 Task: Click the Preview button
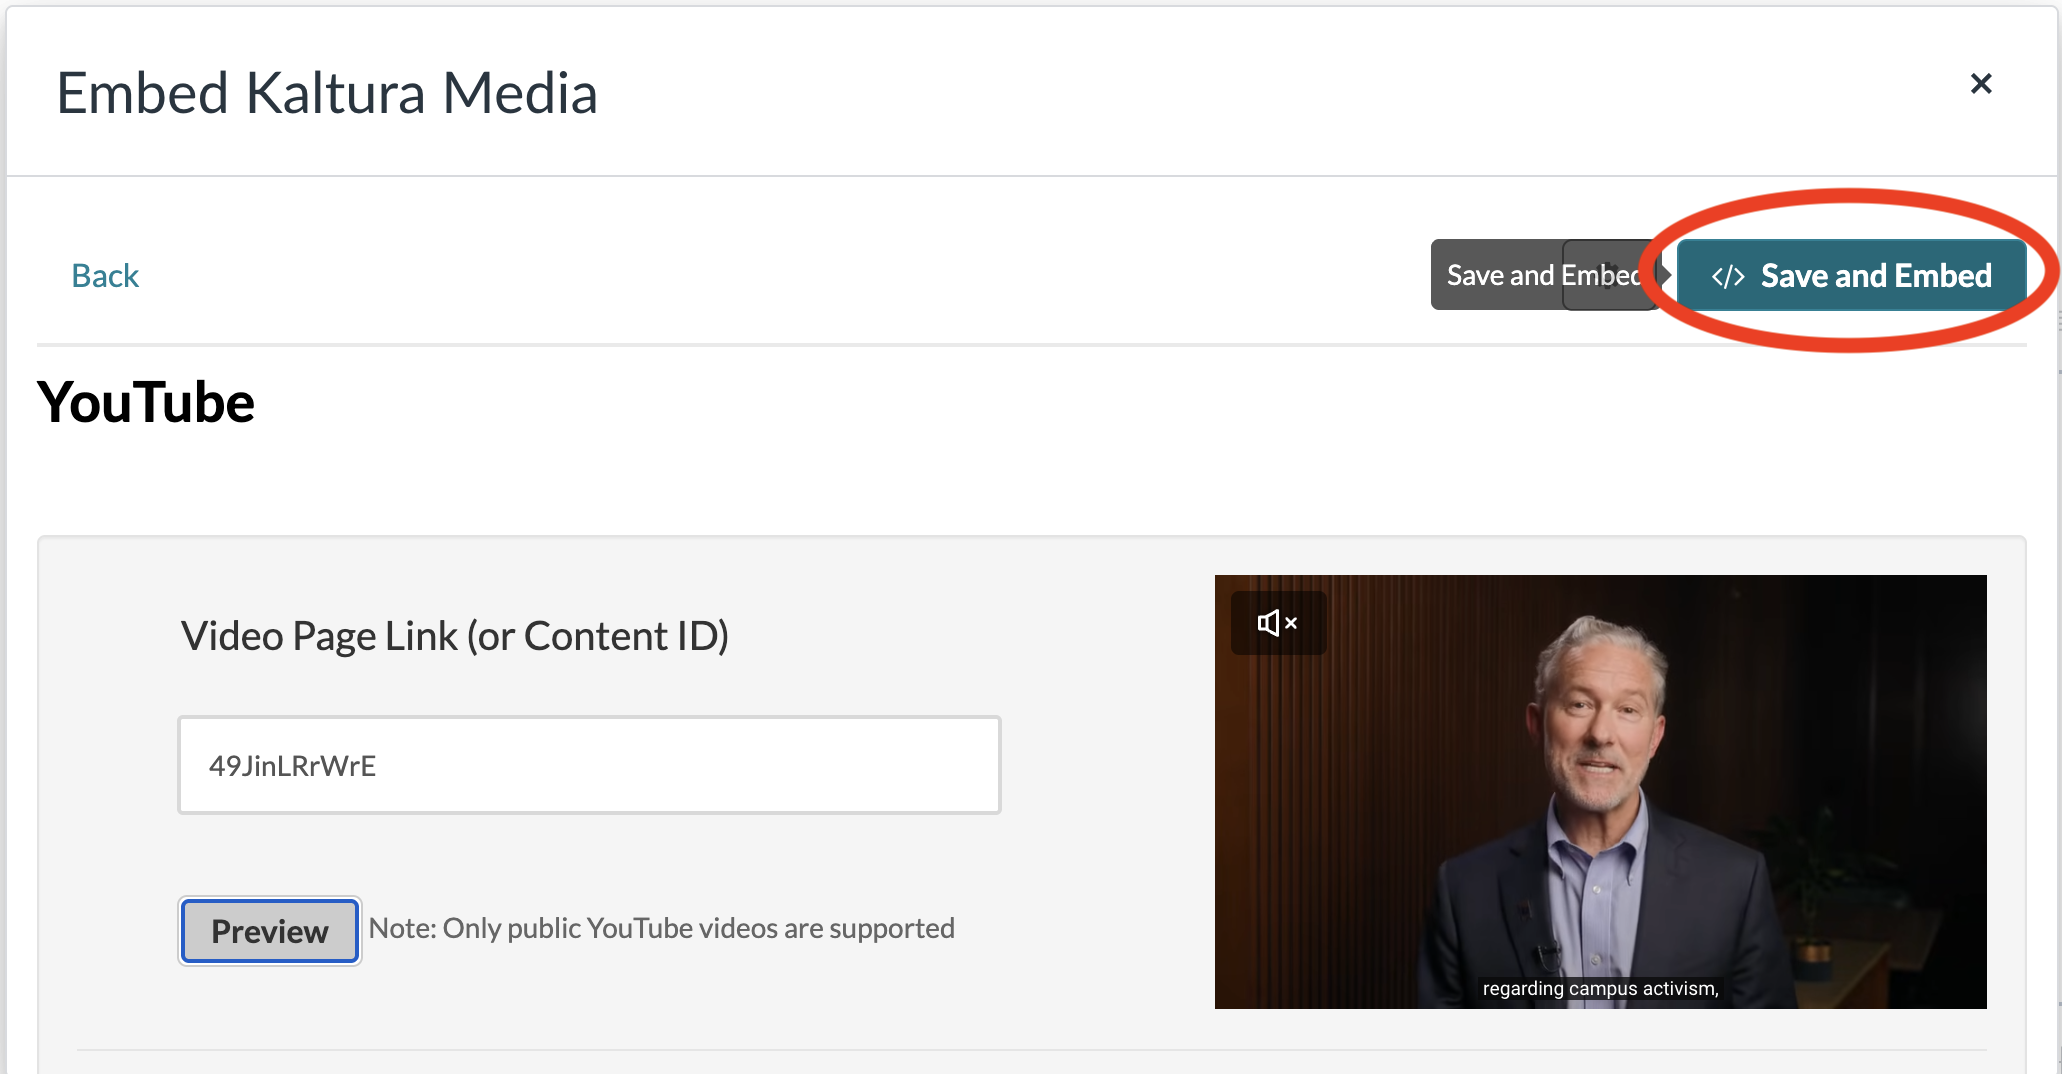(x=269, y=931)
